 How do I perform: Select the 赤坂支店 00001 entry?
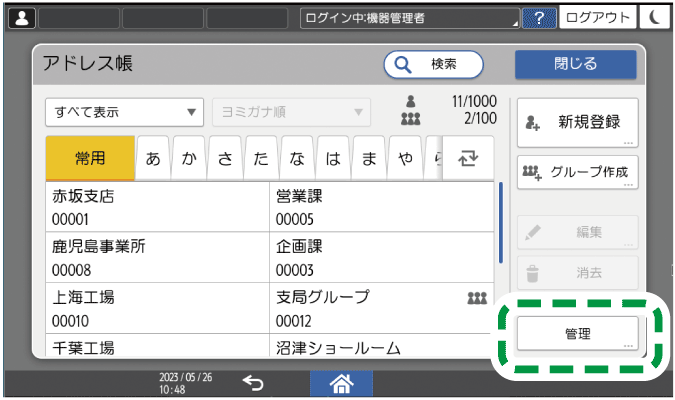tap(158, 207)
